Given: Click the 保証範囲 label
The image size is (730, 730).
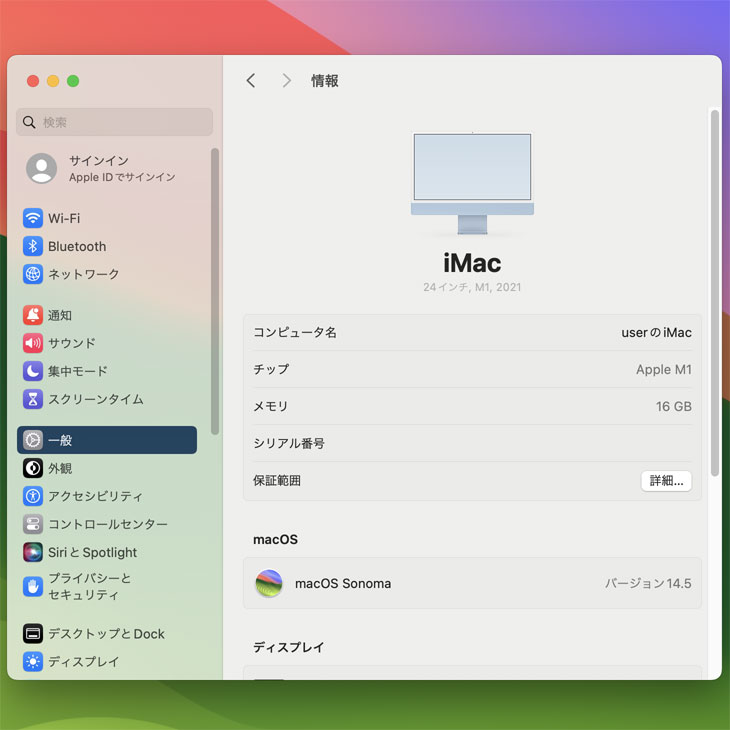Looking at the screenshot, I should click(x=277, y=480).
